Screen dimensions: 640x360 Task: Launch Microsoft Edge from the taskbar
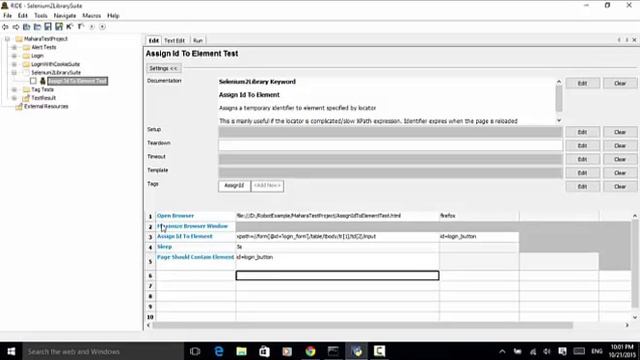[x=219, y=351]
